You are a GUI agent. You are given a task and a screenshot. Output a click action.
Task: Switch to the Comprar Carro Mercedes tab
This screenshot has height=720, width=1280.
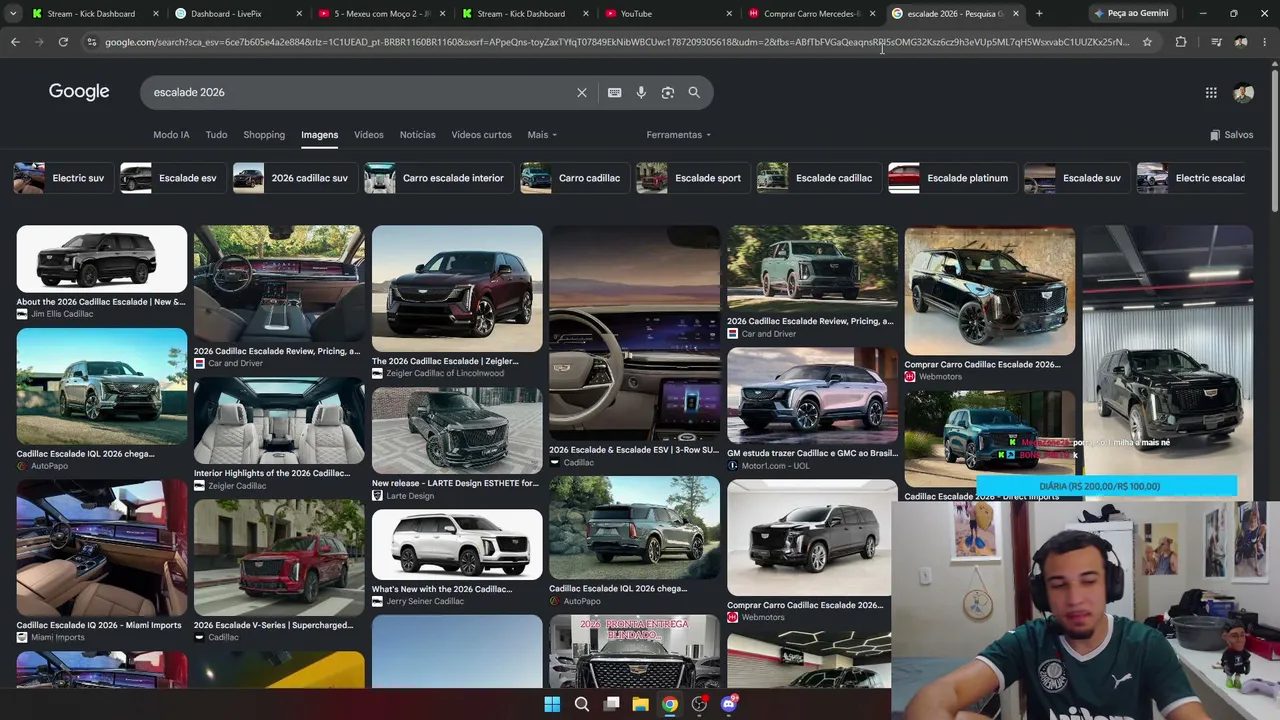(812, 14)
